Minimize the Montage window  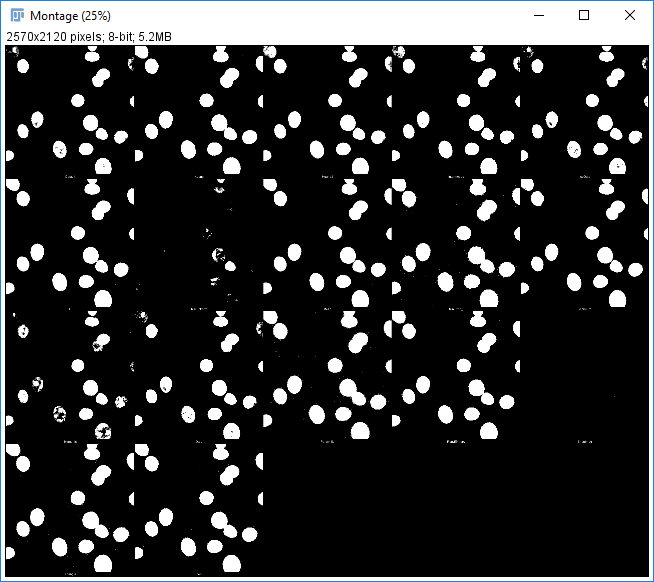[539, 16]
